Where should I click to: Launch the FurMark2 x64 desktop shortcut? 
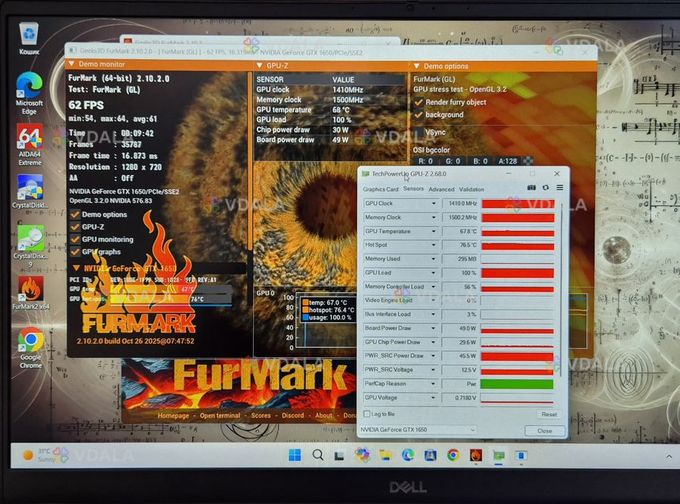point(30,293)
